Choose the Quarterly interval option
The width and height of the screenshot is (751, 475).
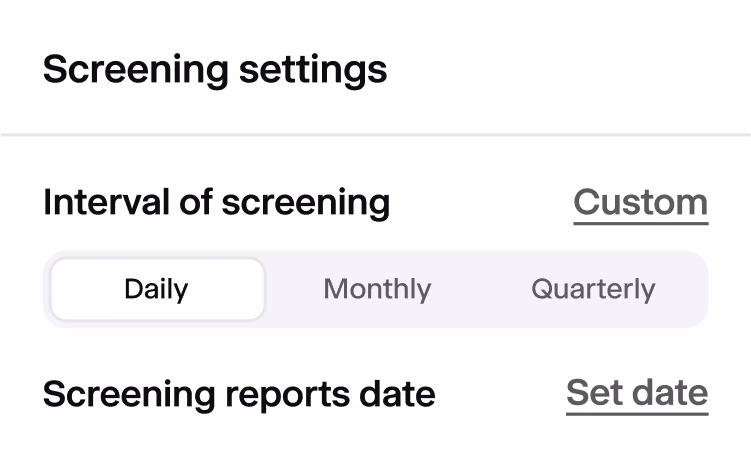[x=593, y=289]
